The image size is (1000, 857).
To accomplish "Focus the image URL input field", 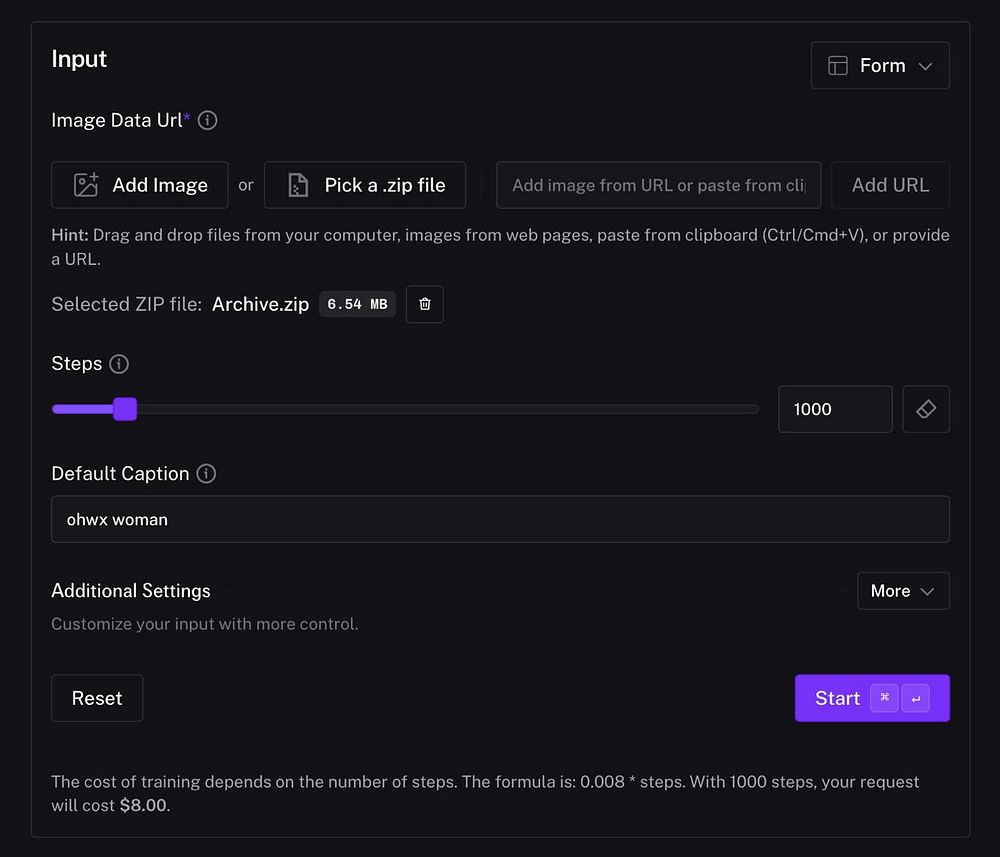I will pyautogui.click(x=658, y=185).
